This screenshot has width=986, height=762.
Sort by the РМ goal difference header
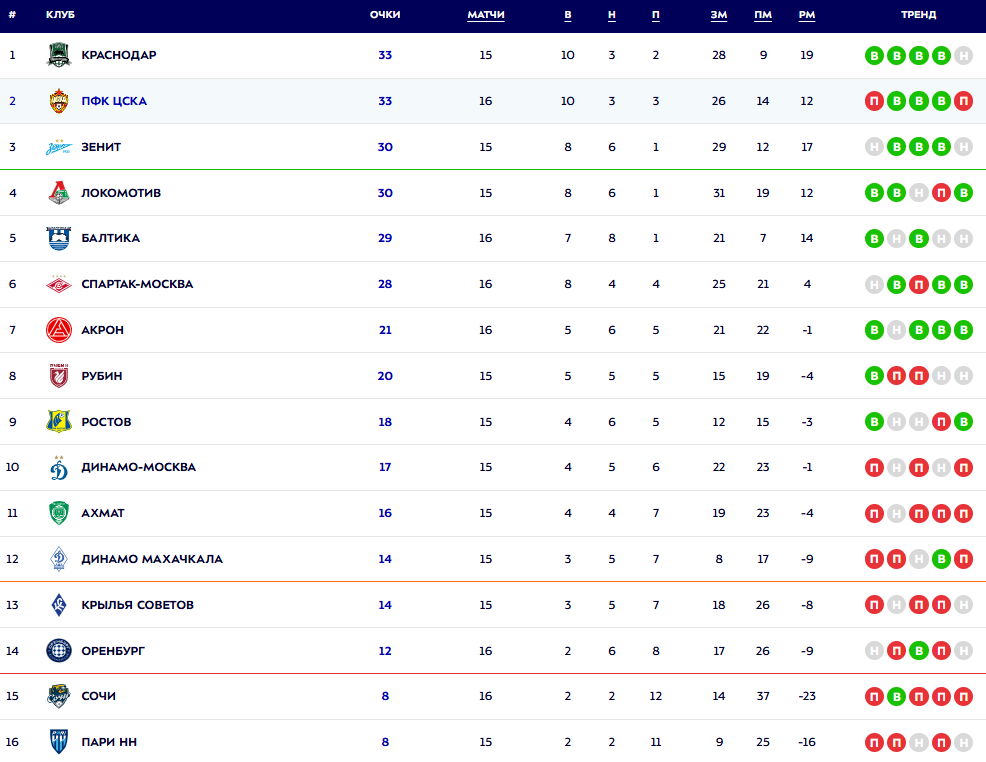coord(807,15)
